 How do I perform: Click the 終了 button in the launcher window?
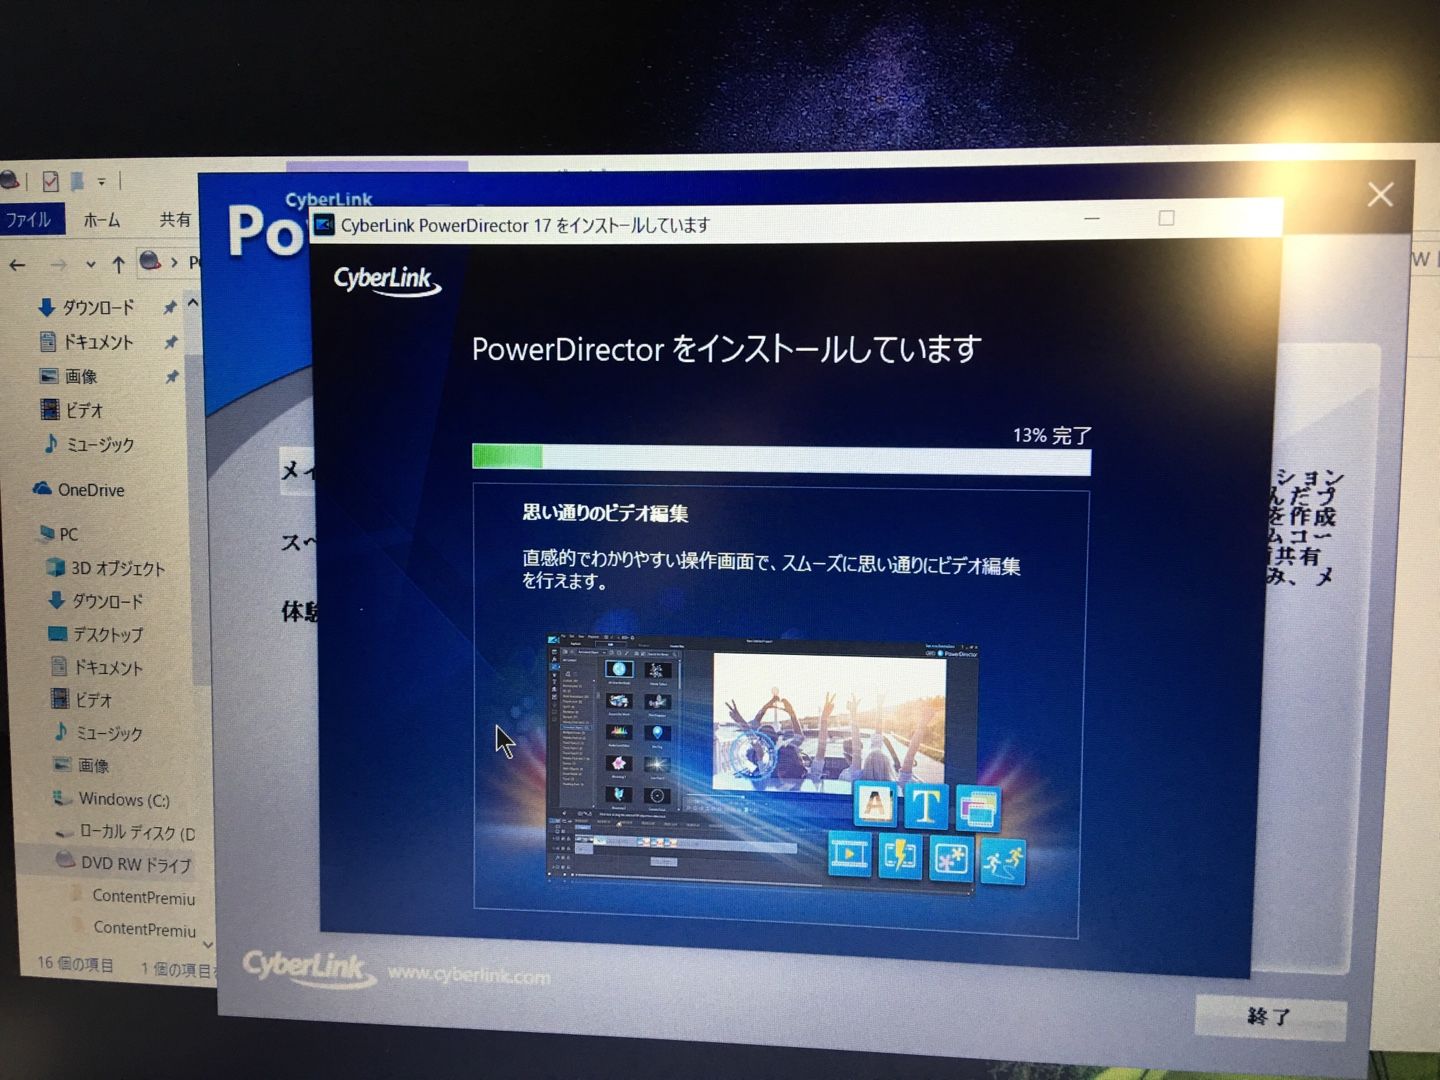[1270, 1017]
